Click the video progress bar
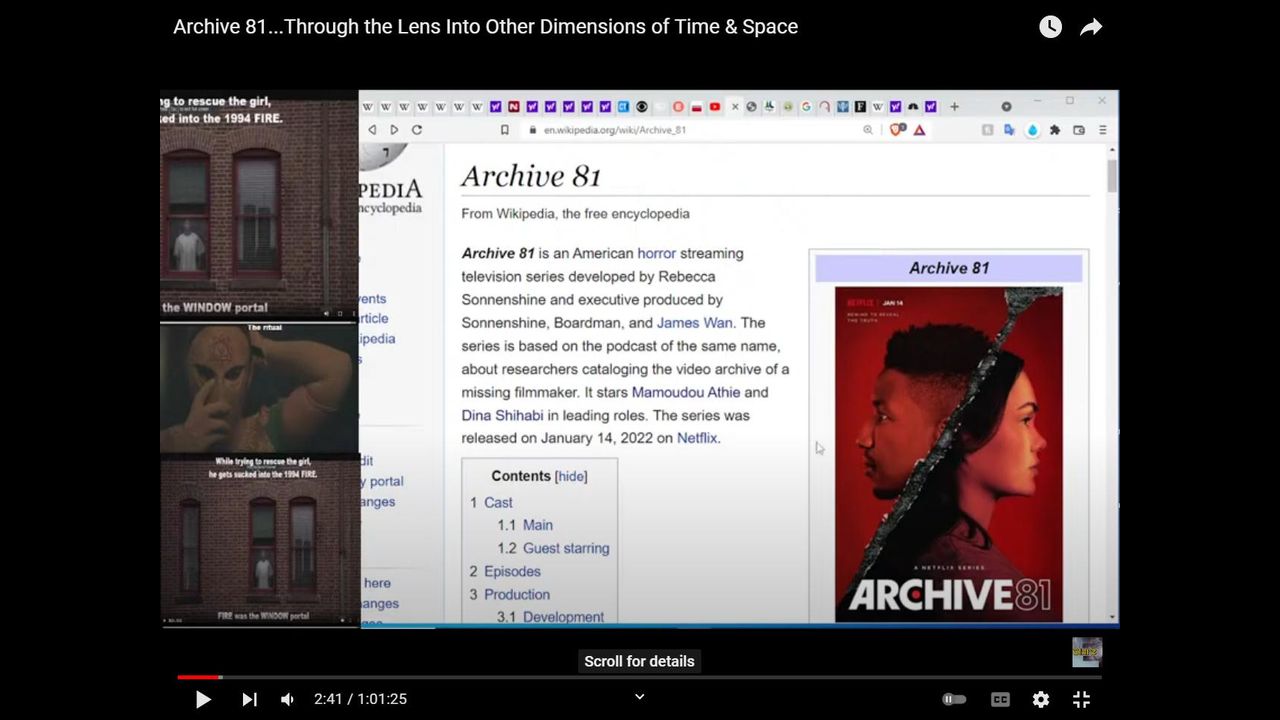This screenshot has width=1280, height=720. click(640, 677)
